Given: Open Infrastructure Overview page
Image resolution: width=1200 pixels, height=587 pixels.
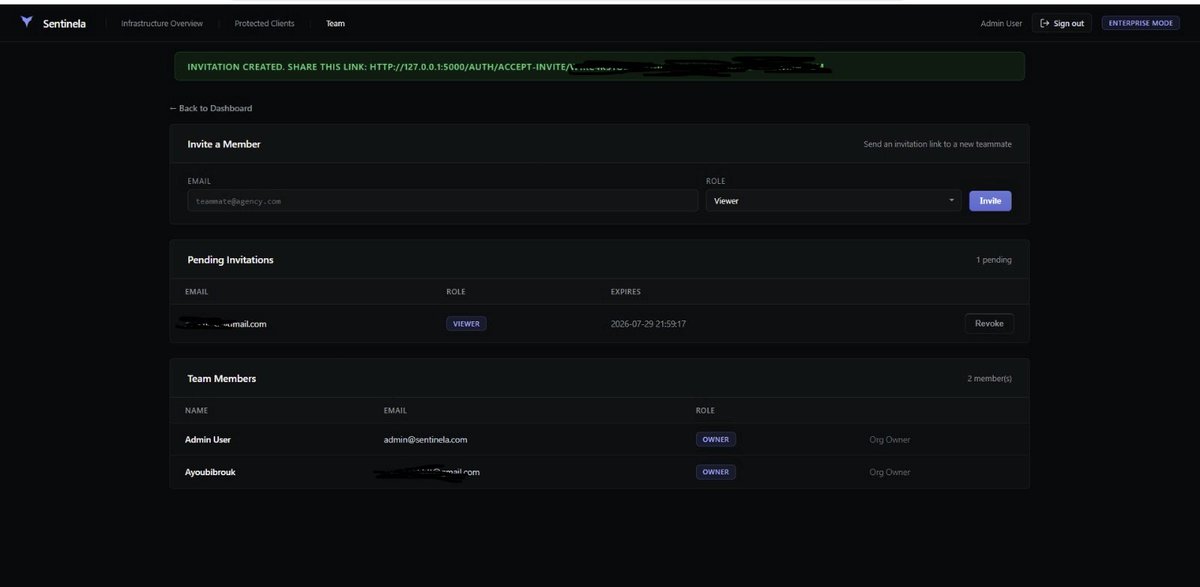Looking at the screenshot, I should (x=162, y=23).
